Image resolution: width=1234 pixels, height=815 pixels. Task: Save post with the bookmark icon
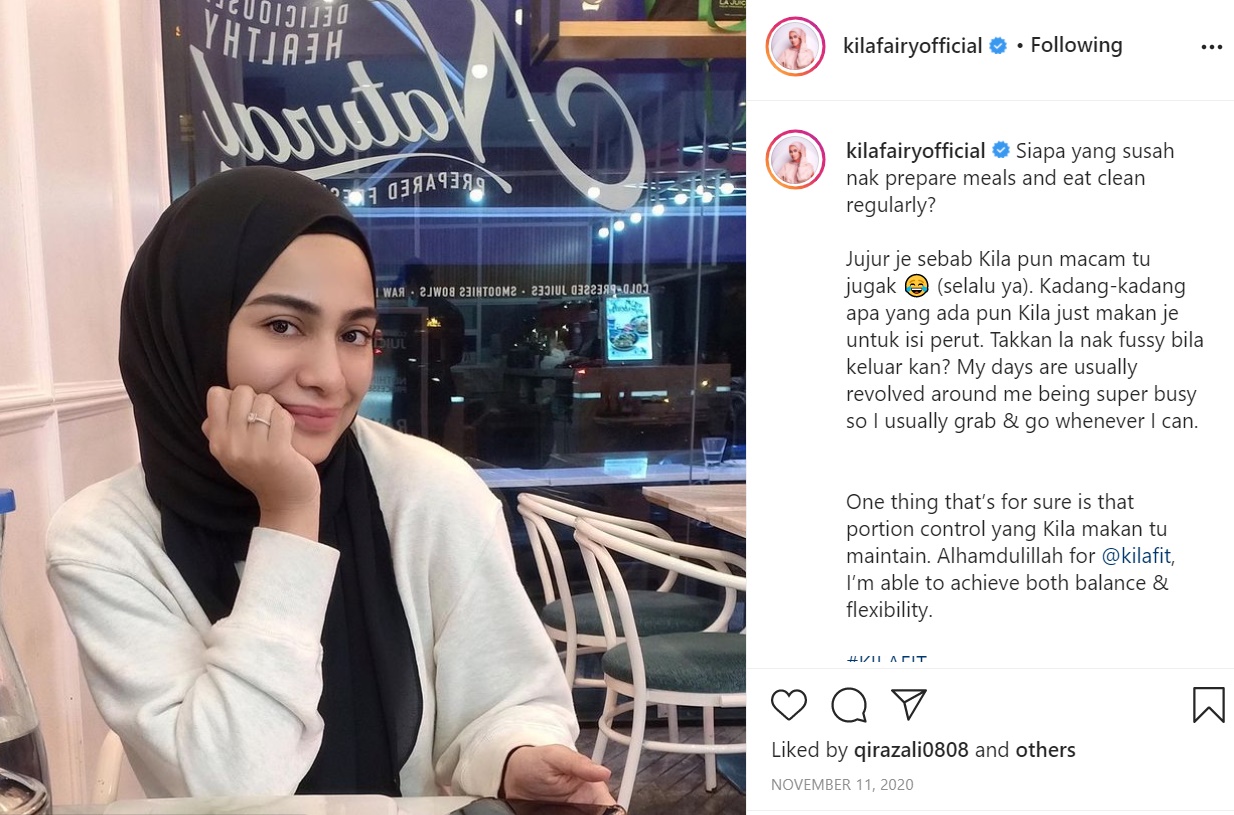click(1208, 705)
